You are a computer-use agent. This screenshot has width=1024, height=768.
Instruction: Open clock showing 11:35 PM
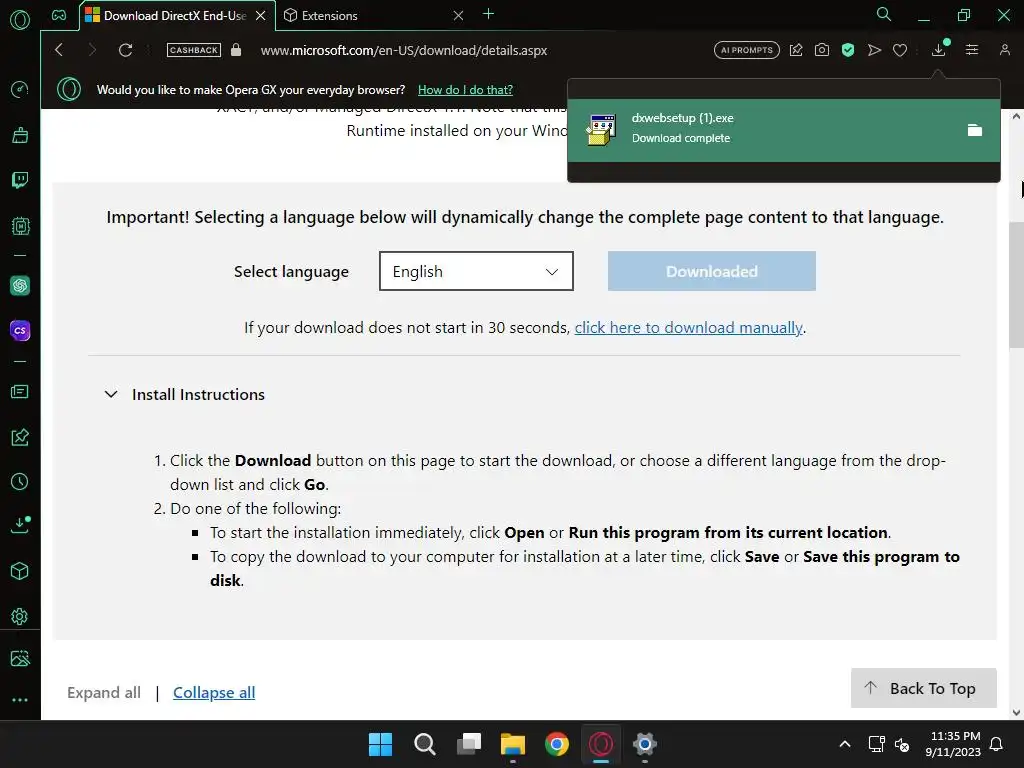(x=953, y=744)
